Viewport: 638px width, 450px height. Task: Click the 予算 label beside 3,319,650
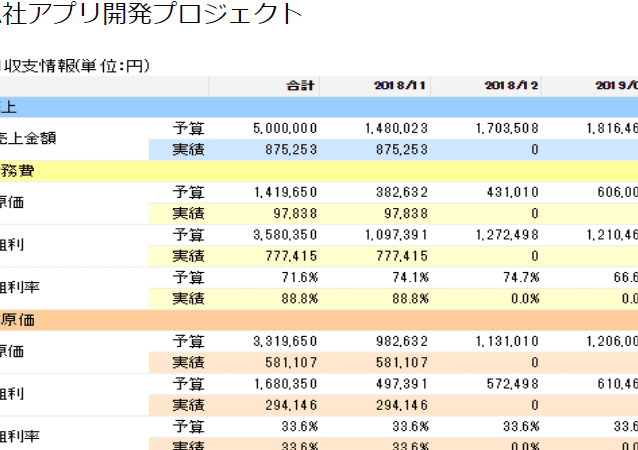point(188,341)
